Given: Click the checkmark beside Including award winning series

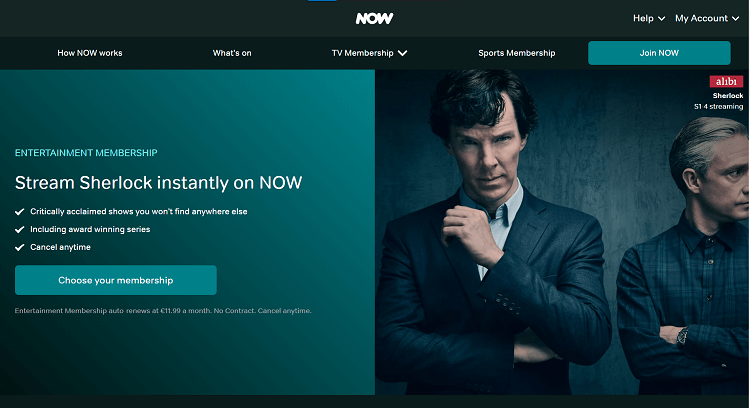Looking at the screenshot, I should pos(20,230).
